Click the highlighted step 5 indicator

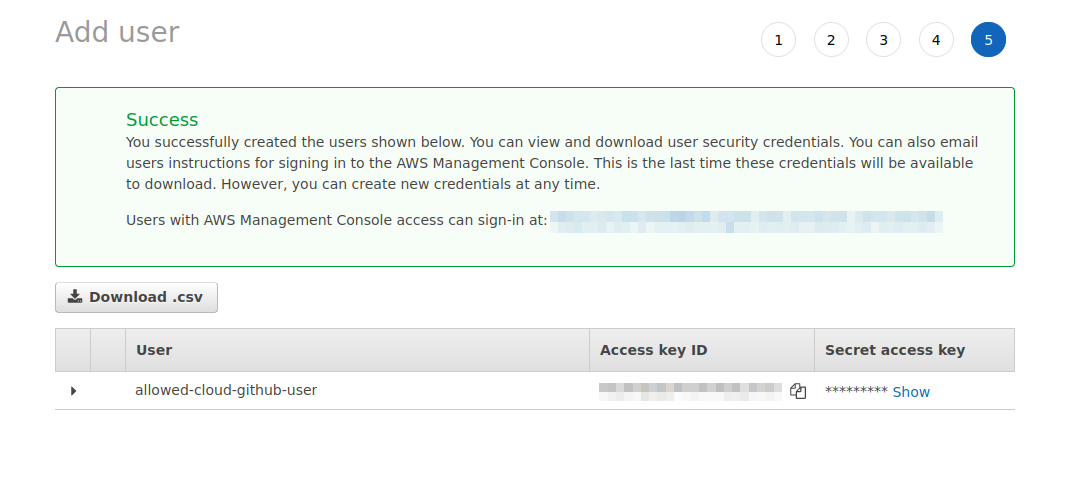tap(988, 40)
